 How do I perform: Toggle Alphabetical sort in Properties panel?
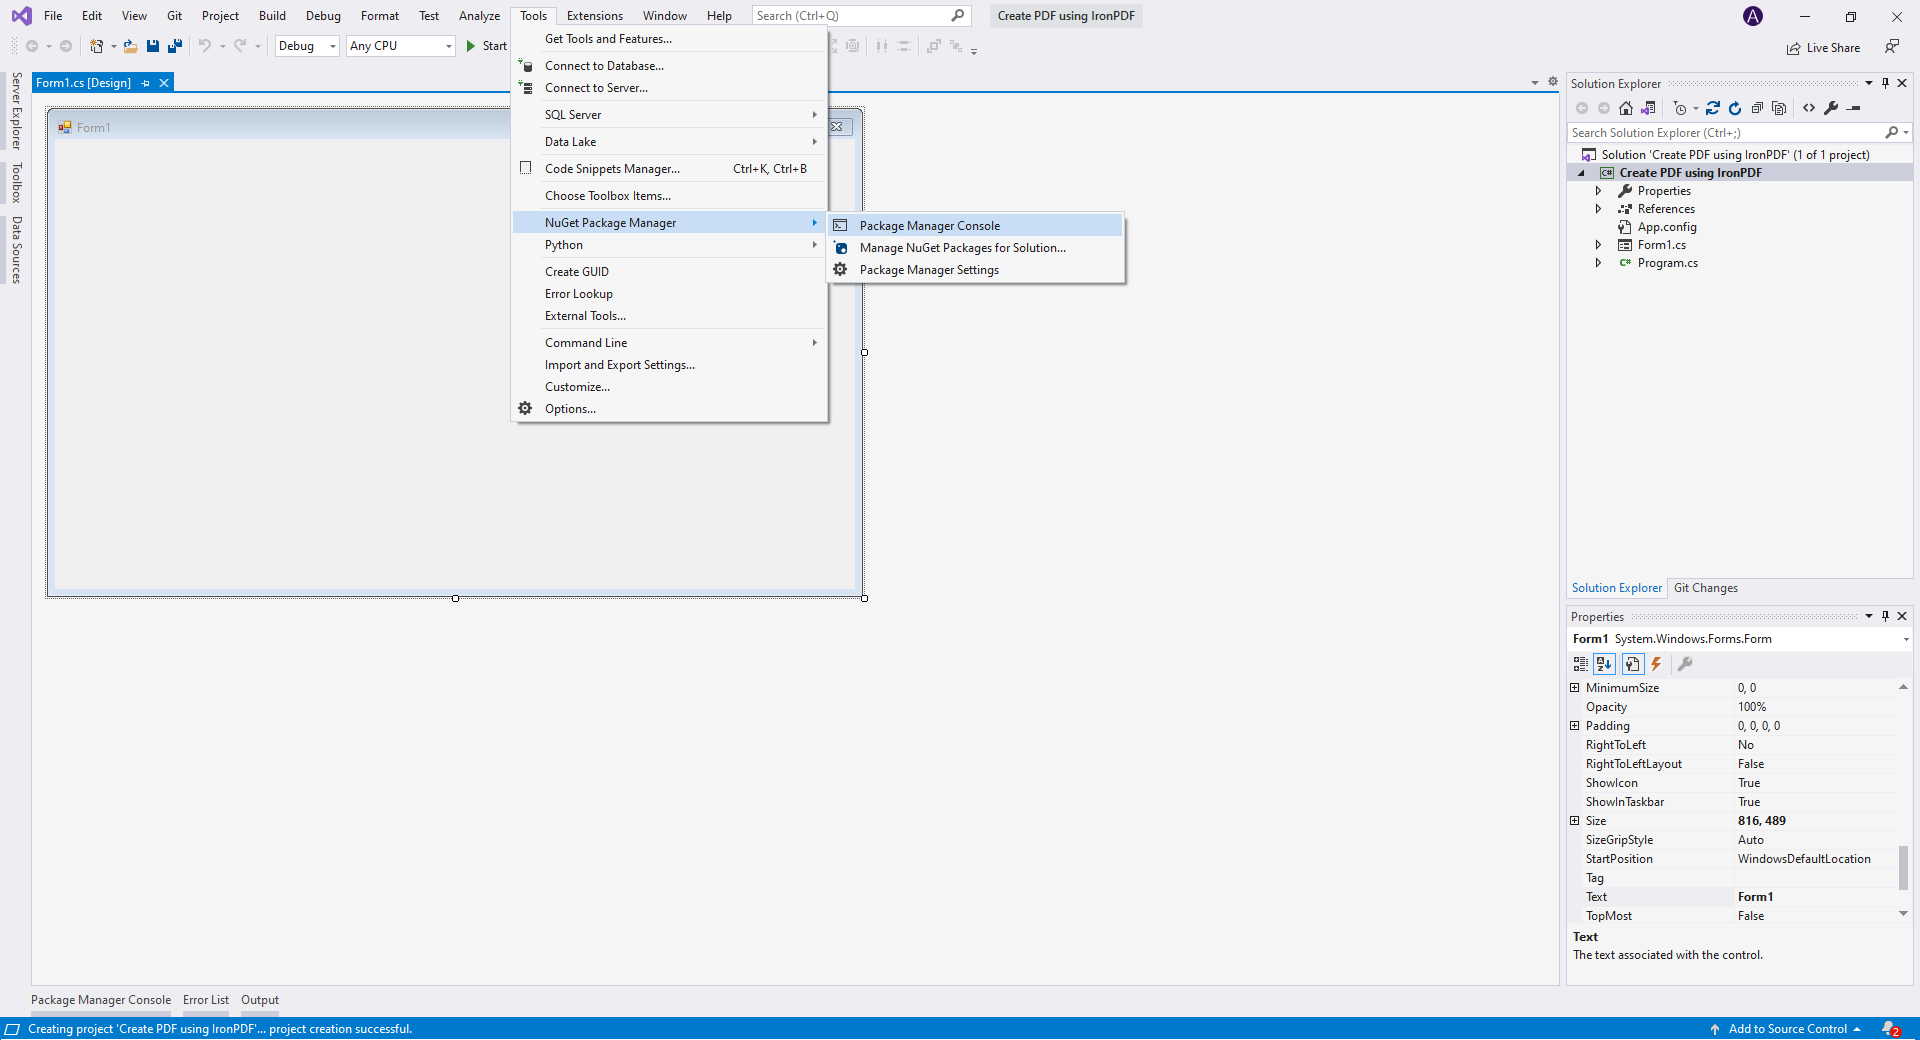(1604, 664)
